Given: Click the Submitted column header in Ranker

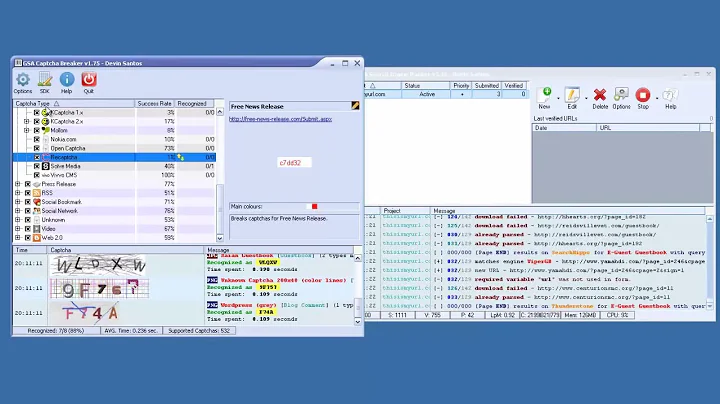Looking at the screenshot, I should 486,86.
